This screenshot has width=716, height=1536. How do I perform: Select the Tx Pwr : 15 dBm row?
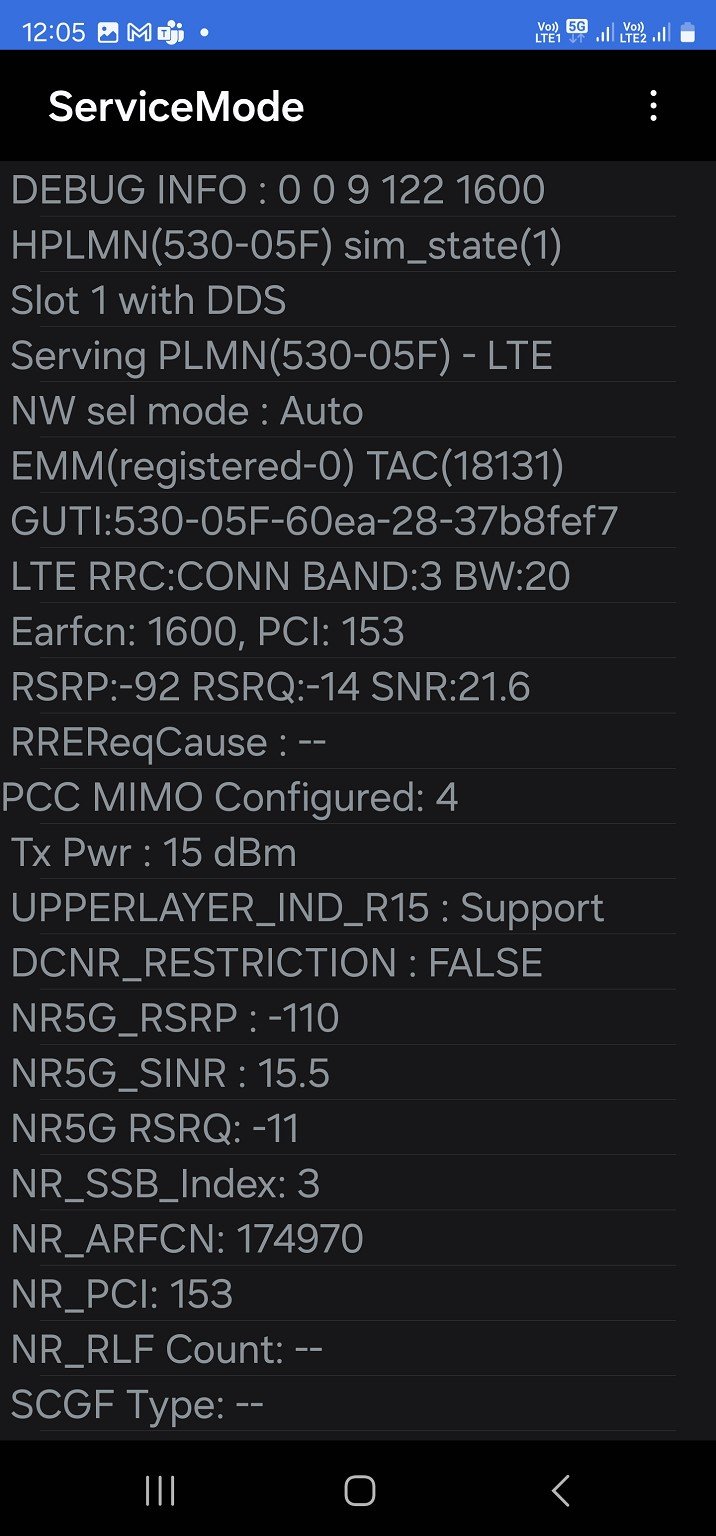tap(340, 853)
